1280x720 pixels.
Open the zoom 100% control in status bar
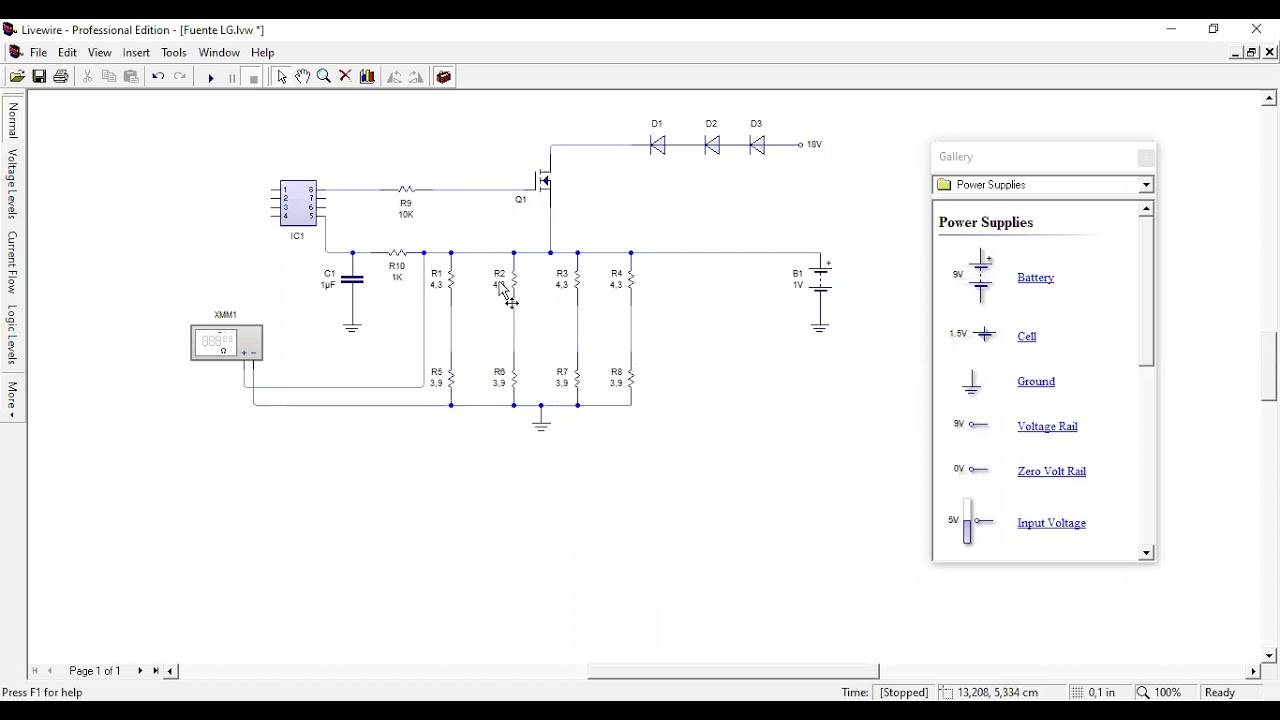(1160, 693)
